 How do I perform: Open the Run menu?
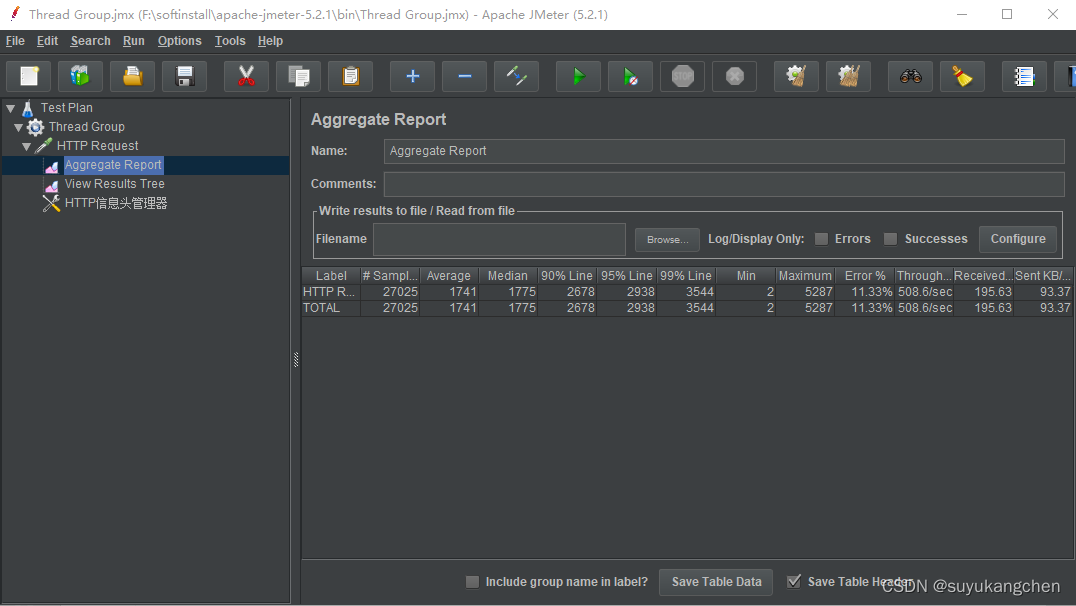[134, 41]
